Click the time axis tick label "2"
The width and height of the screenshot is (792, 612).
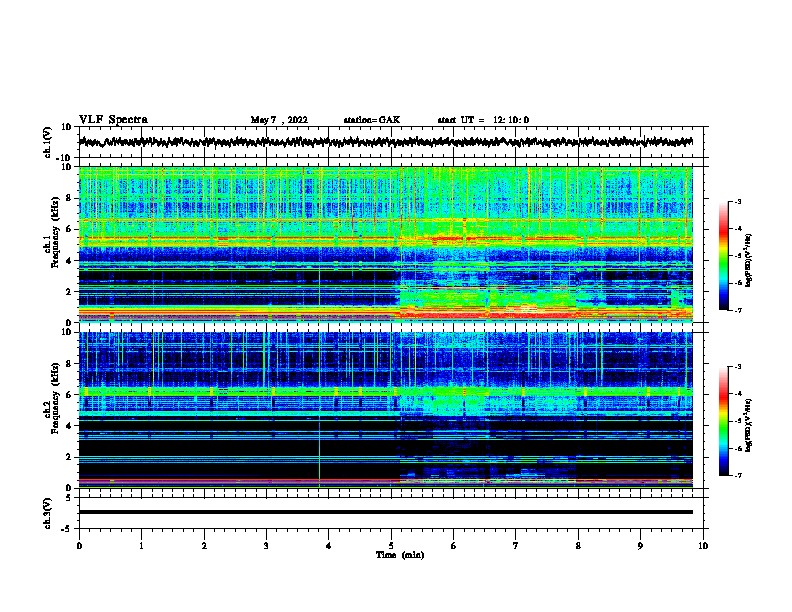[x=204, y=546]
